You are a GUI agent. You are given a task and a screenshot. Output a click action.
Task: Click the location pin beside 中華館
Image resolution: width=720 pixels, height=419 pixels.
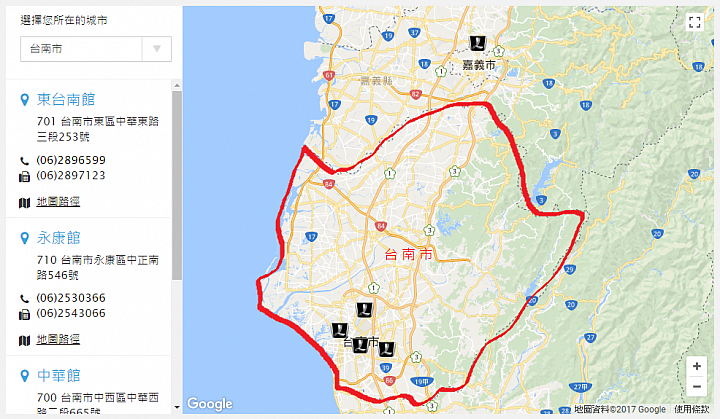pyautogui.click(x=25, y=376)
